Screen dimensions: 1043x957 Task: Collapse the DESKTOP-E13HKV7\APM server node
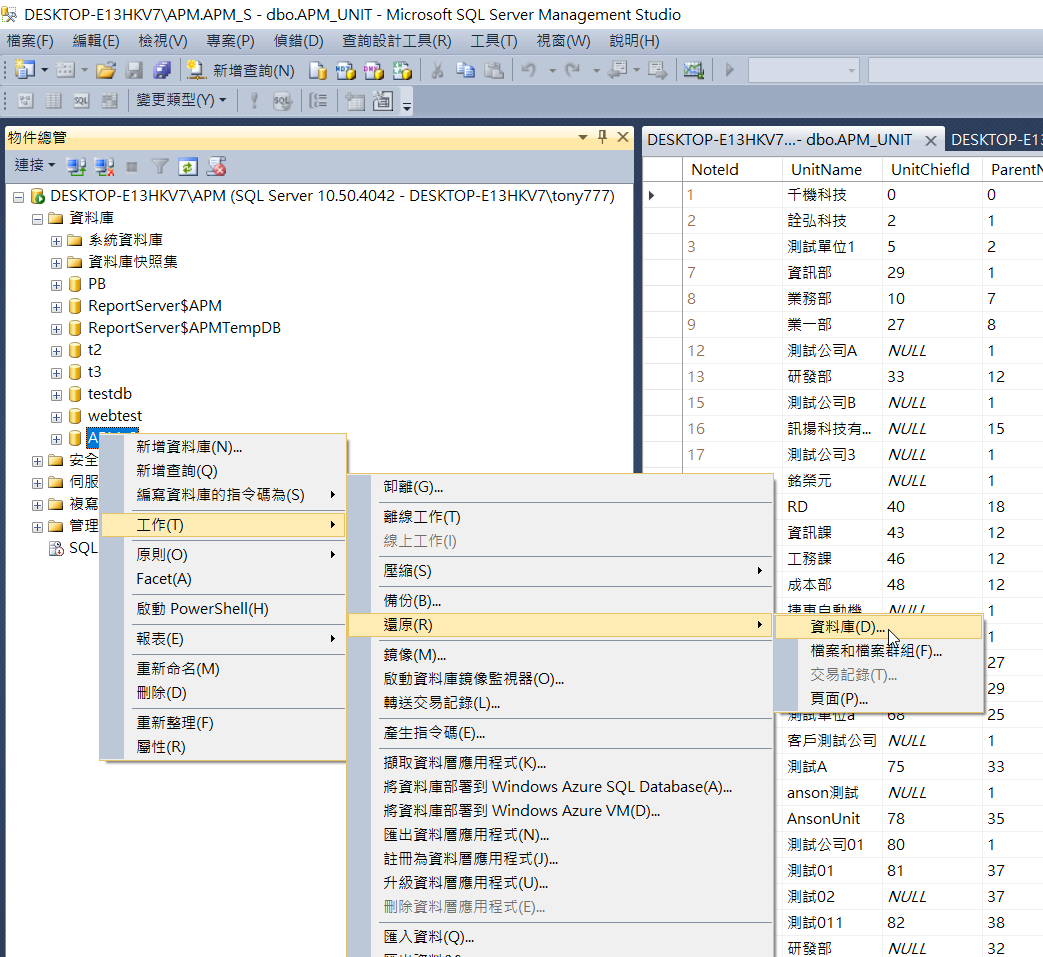(x=19, y=197)
